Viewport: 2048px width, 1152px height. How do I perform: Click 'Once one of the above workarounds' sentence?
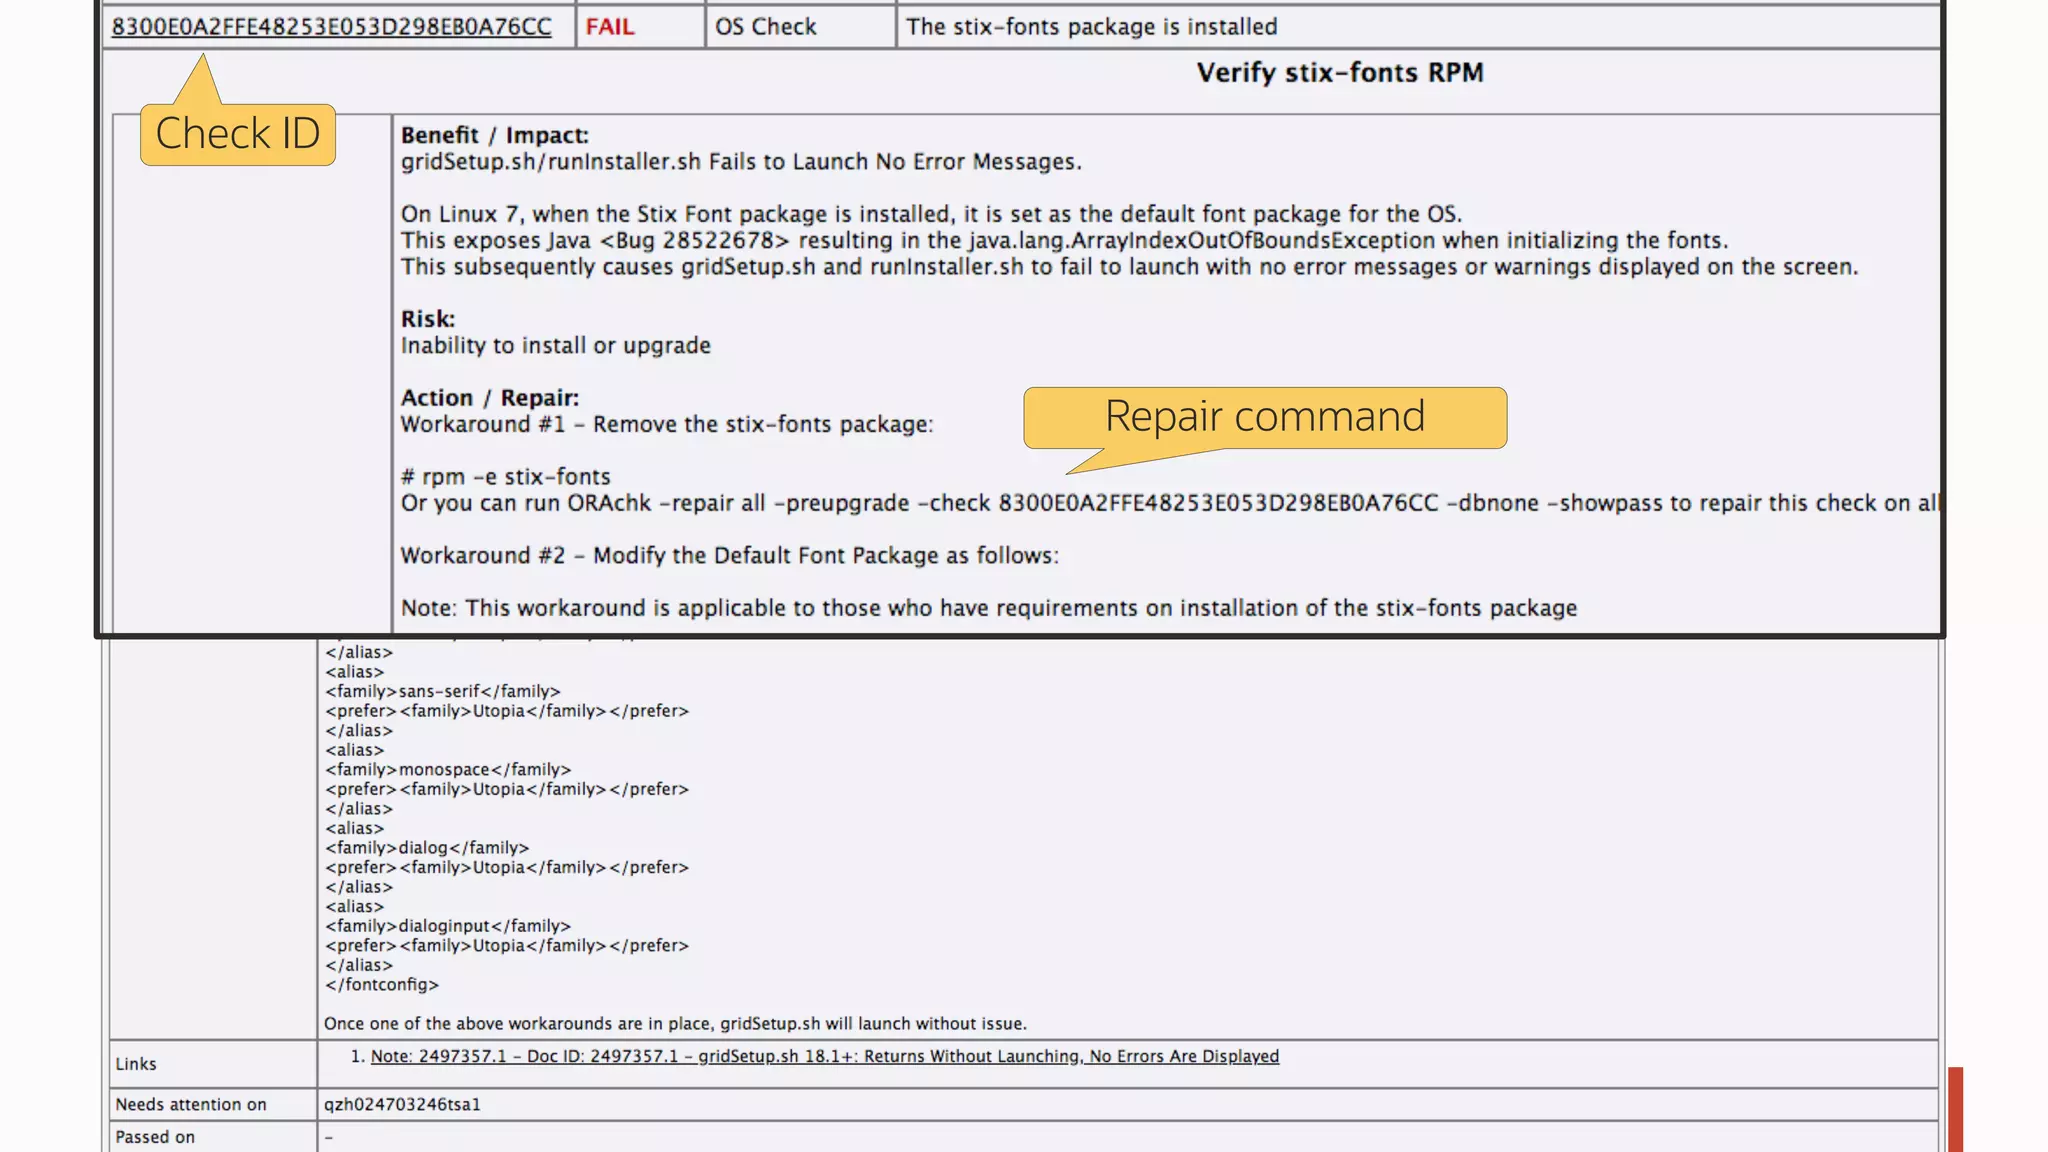tap(675, 1024)
